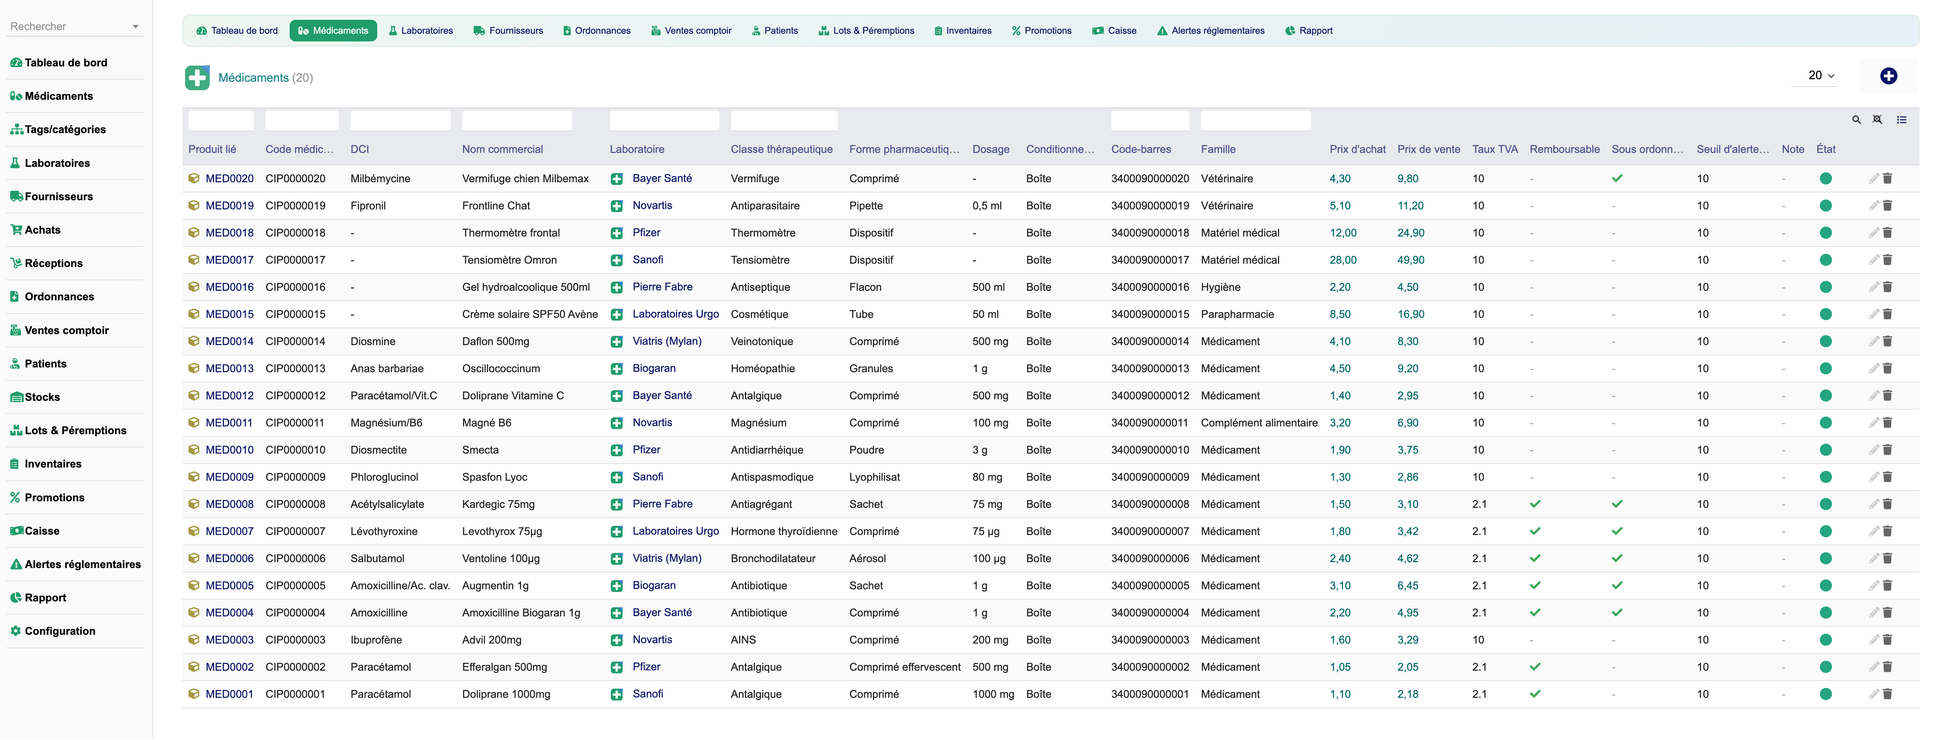Open Viatris (Mylan) link in MED0006 row
The image size is (1946, 740).
tap(667, 558)
